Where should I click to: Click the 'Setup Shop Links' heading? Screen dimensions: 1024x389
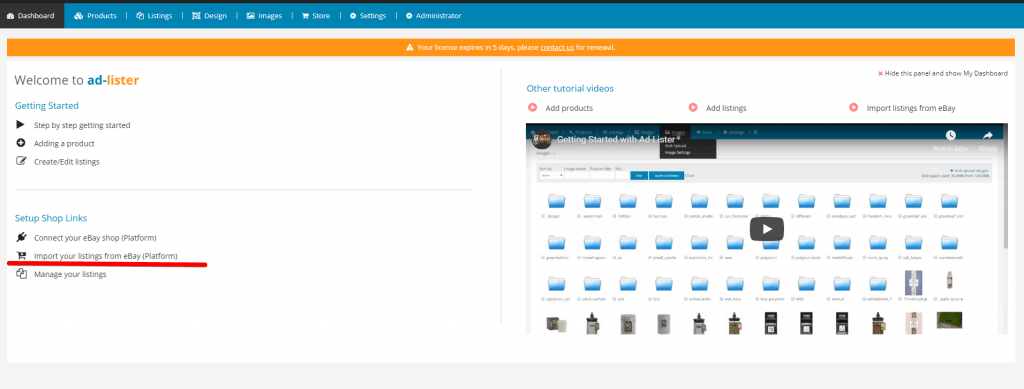(x=51, y=218)
